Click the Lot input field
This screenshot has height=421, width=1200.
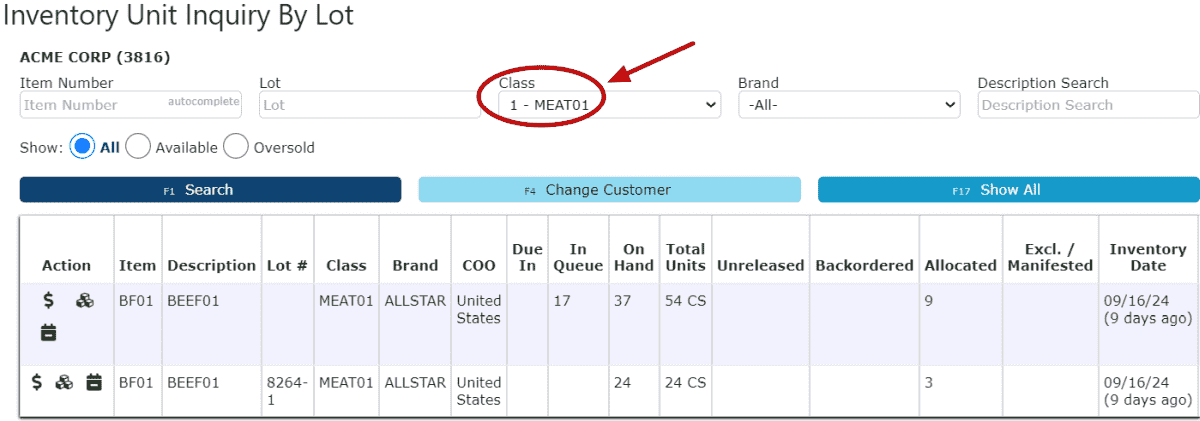[370, 104]
